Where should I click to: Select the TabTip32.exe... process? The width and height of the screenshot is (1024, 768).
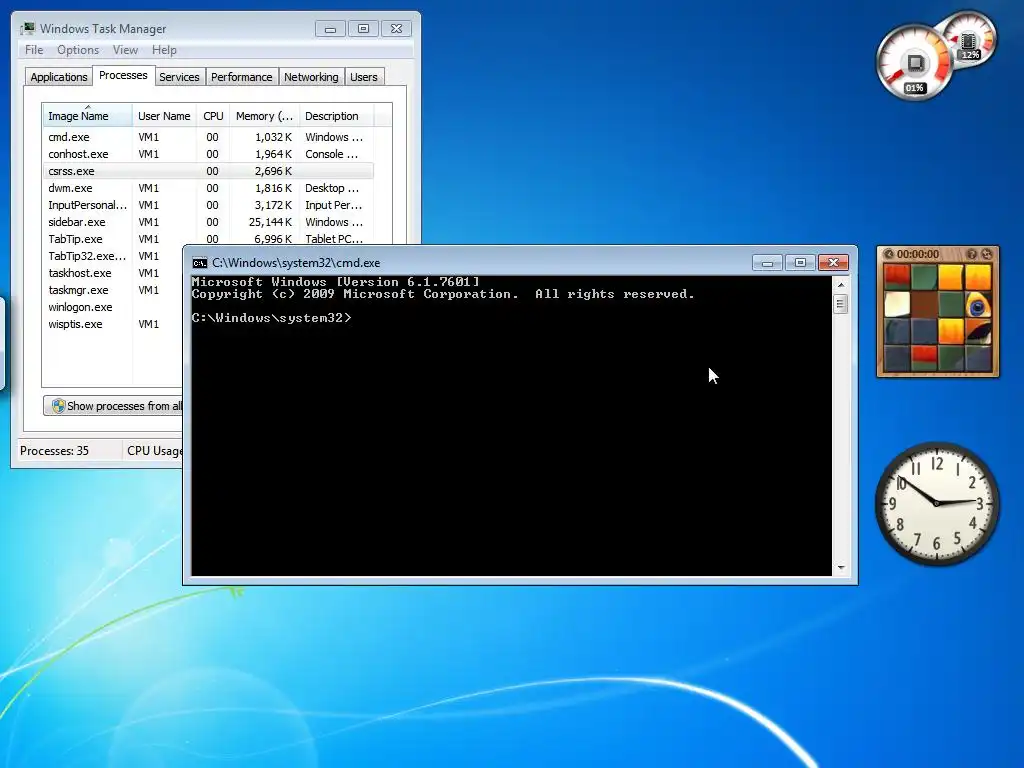tap(112, 256)
